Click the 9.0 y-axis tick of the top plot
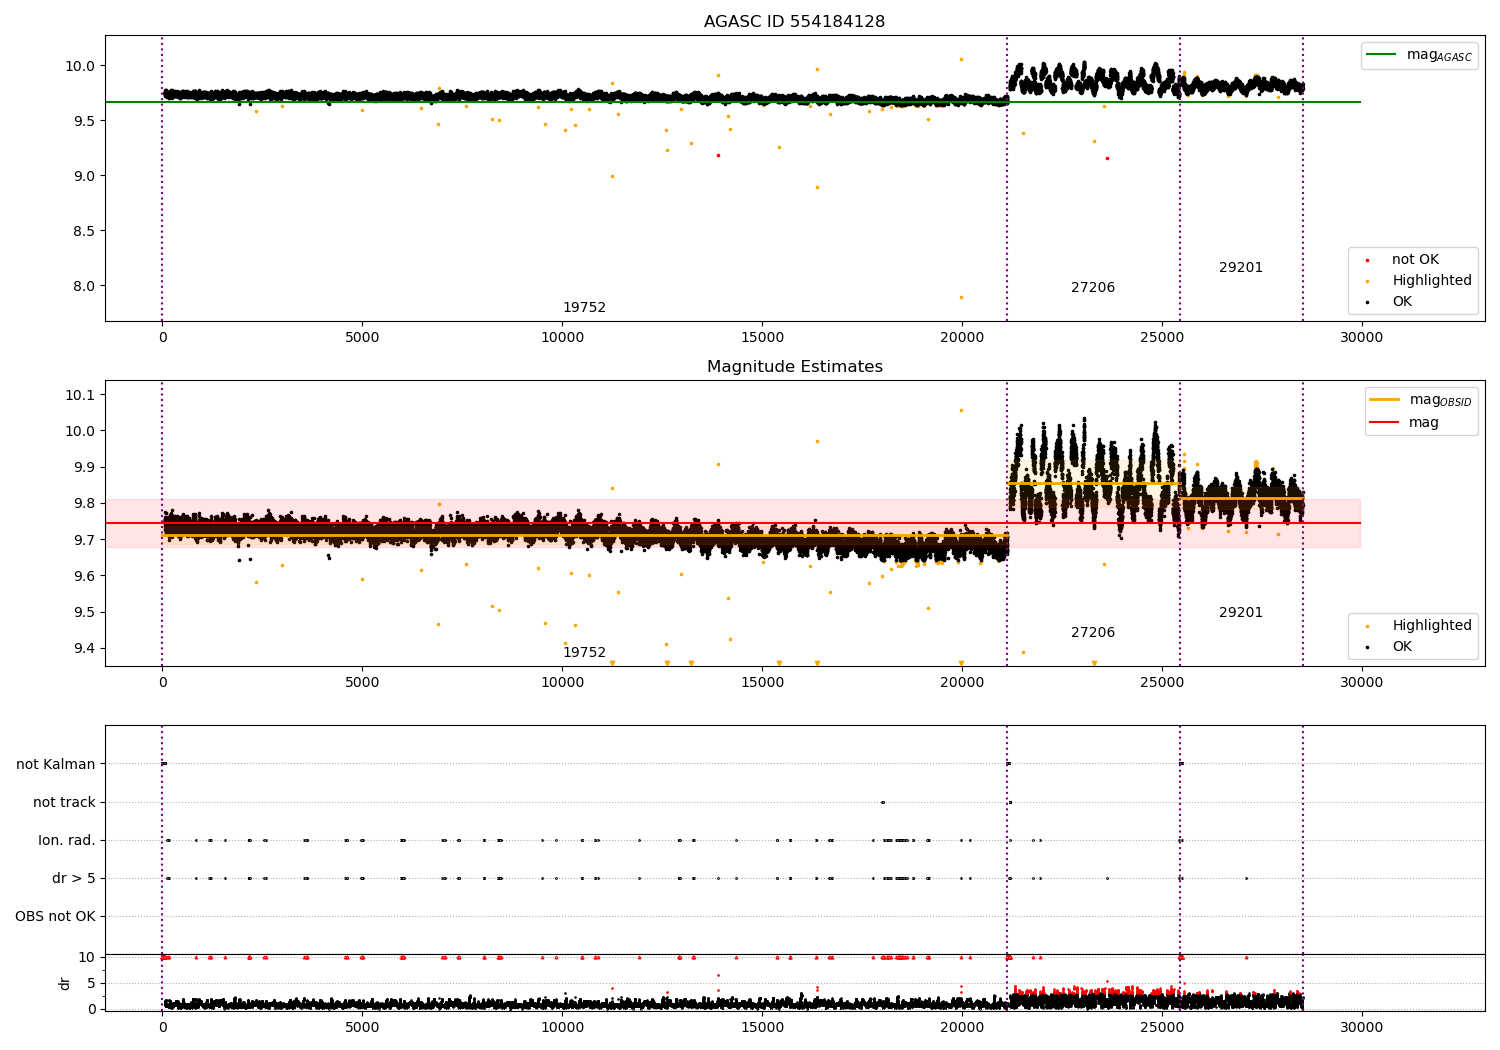The width and height of the screenshot is (1500, 1050). tap(83, 176)
